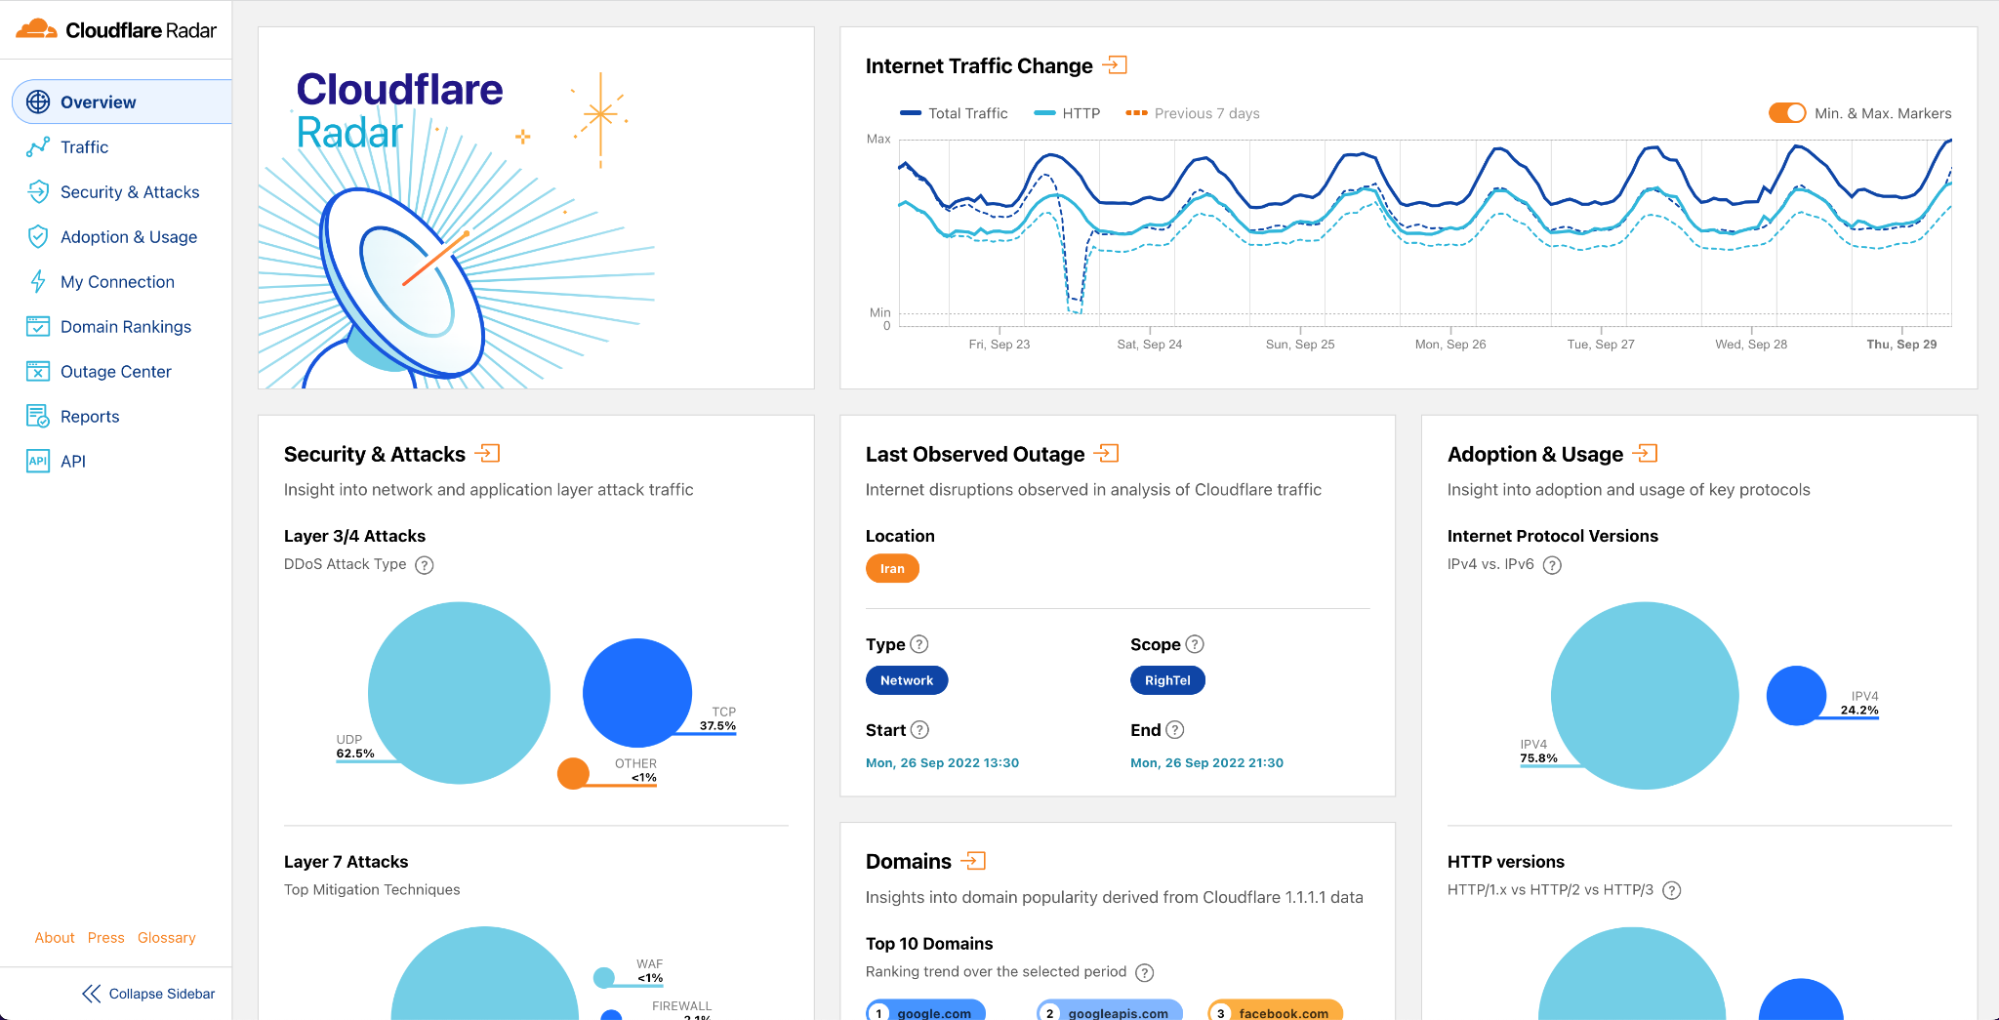Click the small WAF bubble
This screenshot has height=1020, width=1999.
tap(604, 977)
